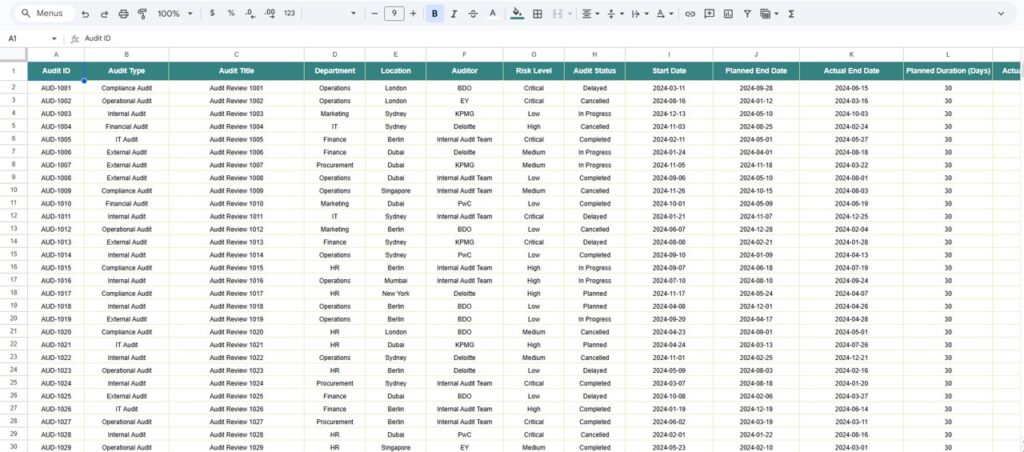Decrease font size with minus button
The height and width of the screenshot is (452, 1024).
coord(374,13)
